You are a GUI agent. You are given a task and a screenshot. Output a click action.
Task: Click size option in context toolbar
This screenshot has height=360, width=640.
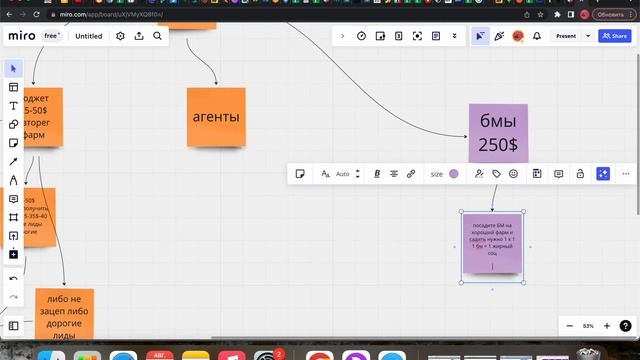pyautogui.click(x=436, y=174)
